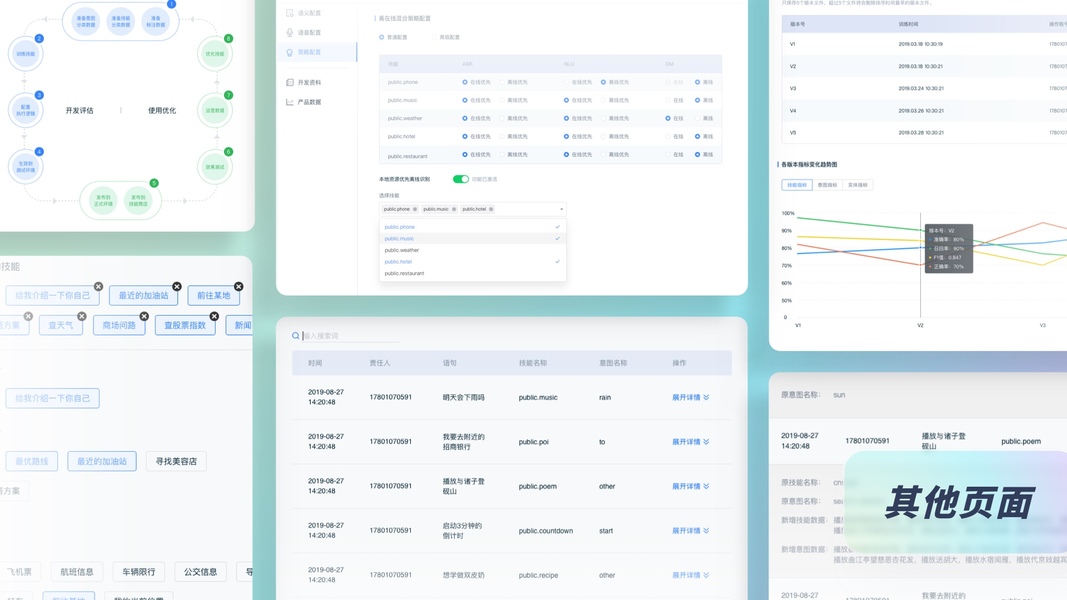The image size is (1067, 600).
Task: Expand 展开详情 for the public.recipe row
Action: tap(691, 575)
